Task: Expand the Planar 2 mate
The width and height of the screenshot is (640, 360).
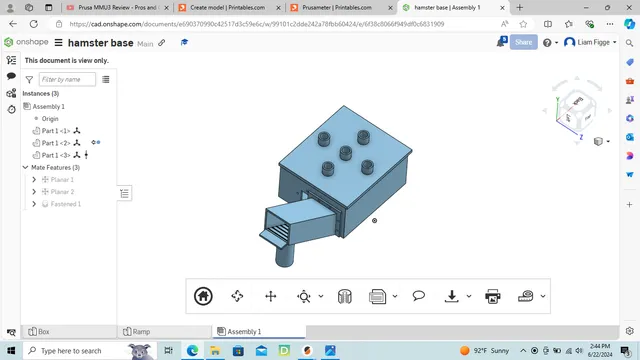Action: [34, 192]
